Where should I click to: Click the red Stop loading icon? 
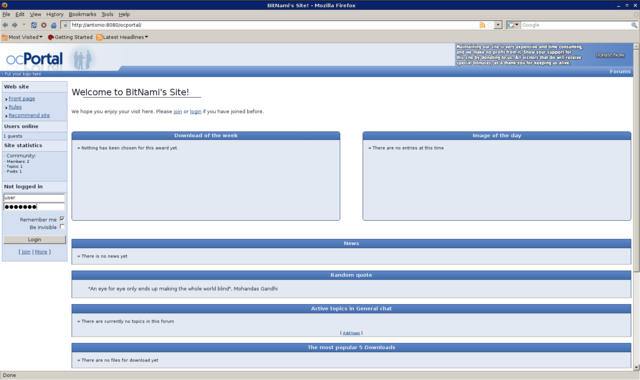[44, 25]
